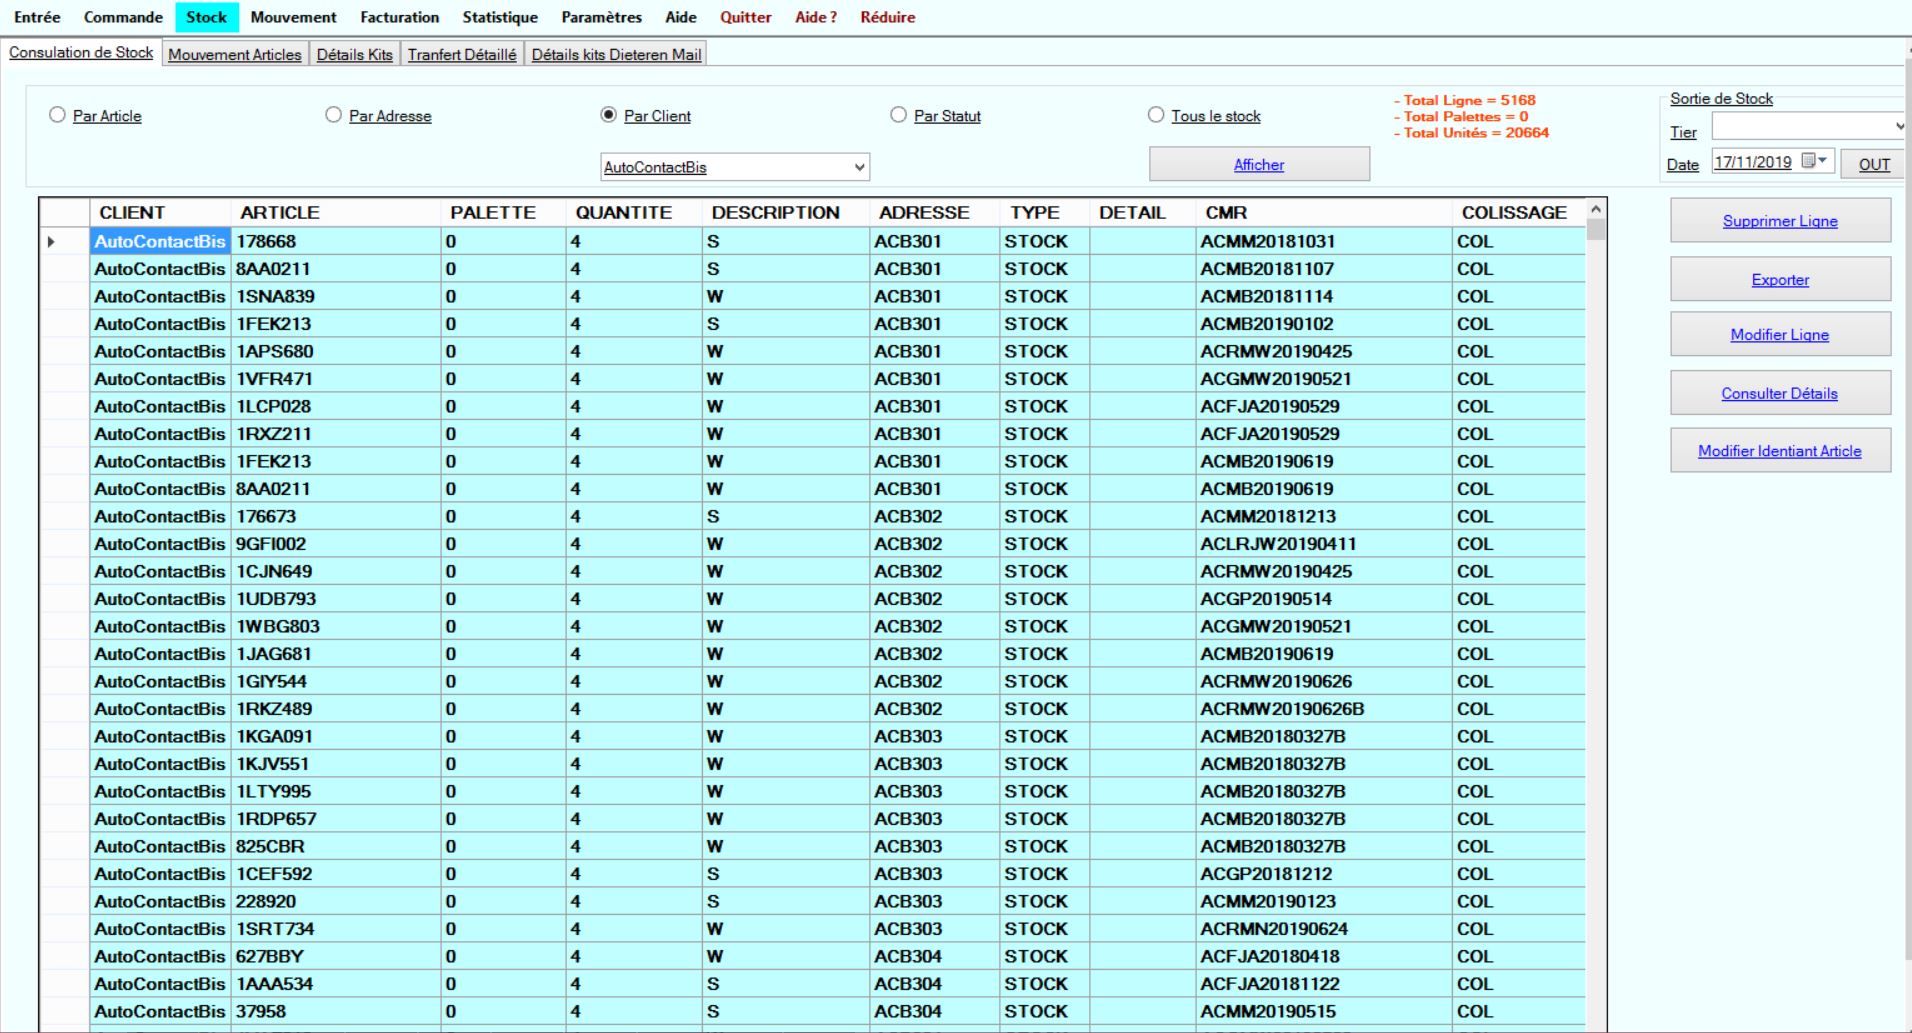1912x1033 pixels.
Task: Select CMR cell ACGMW20190521 in row 1VFR471
Action: [1324, 379]
